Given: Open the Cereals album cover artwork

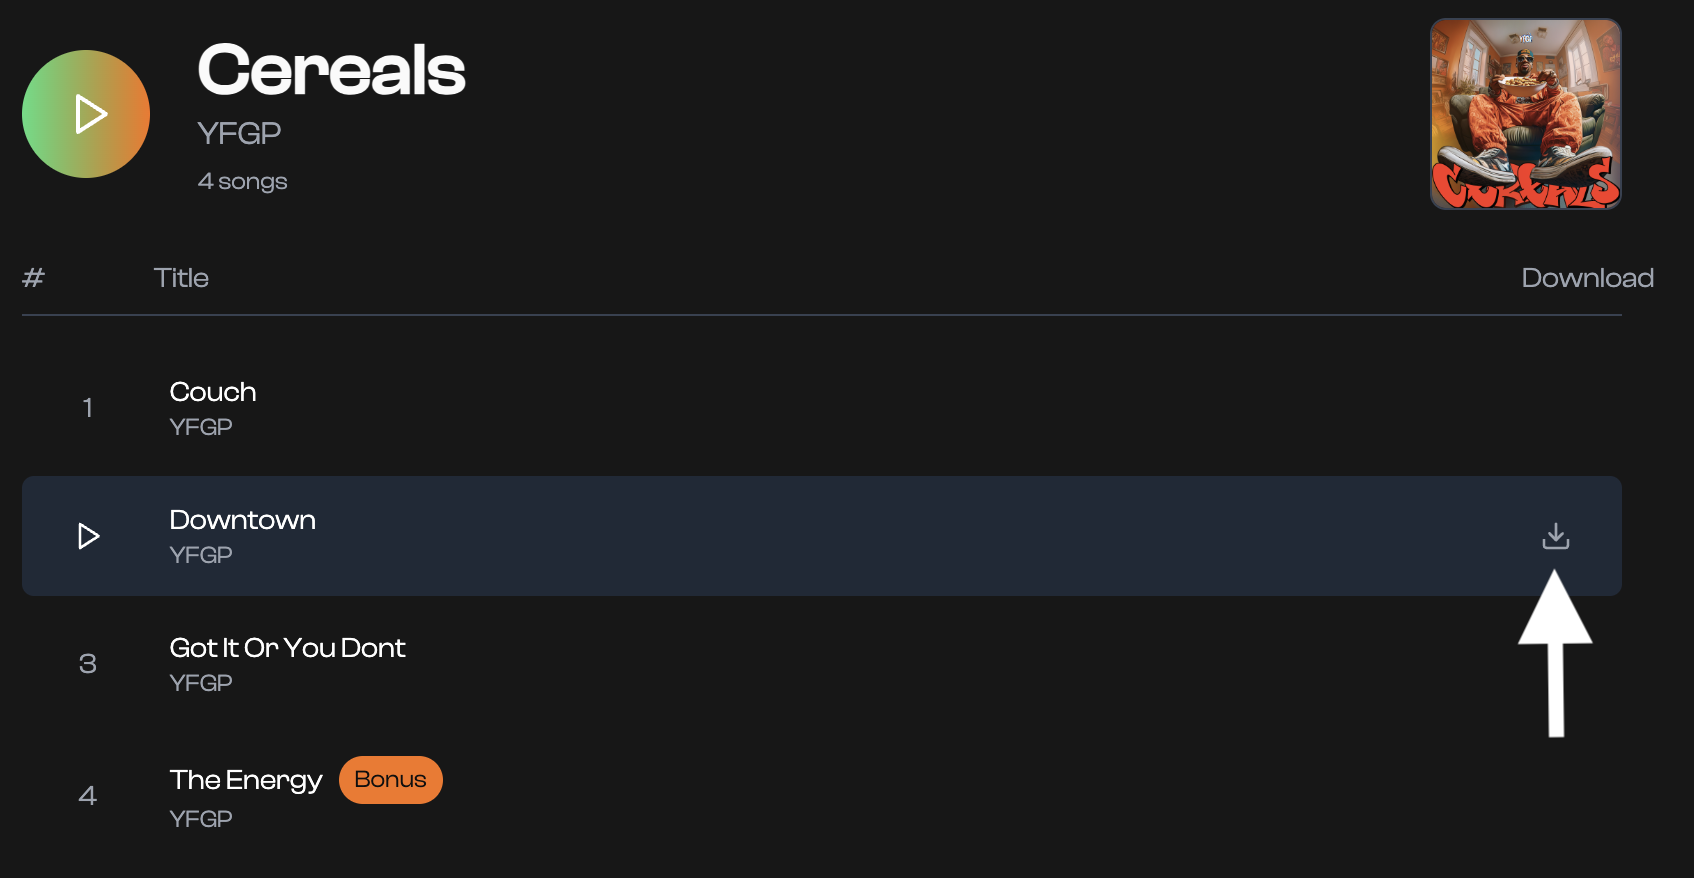Looking at the screenshot, I should (1525, 114).
